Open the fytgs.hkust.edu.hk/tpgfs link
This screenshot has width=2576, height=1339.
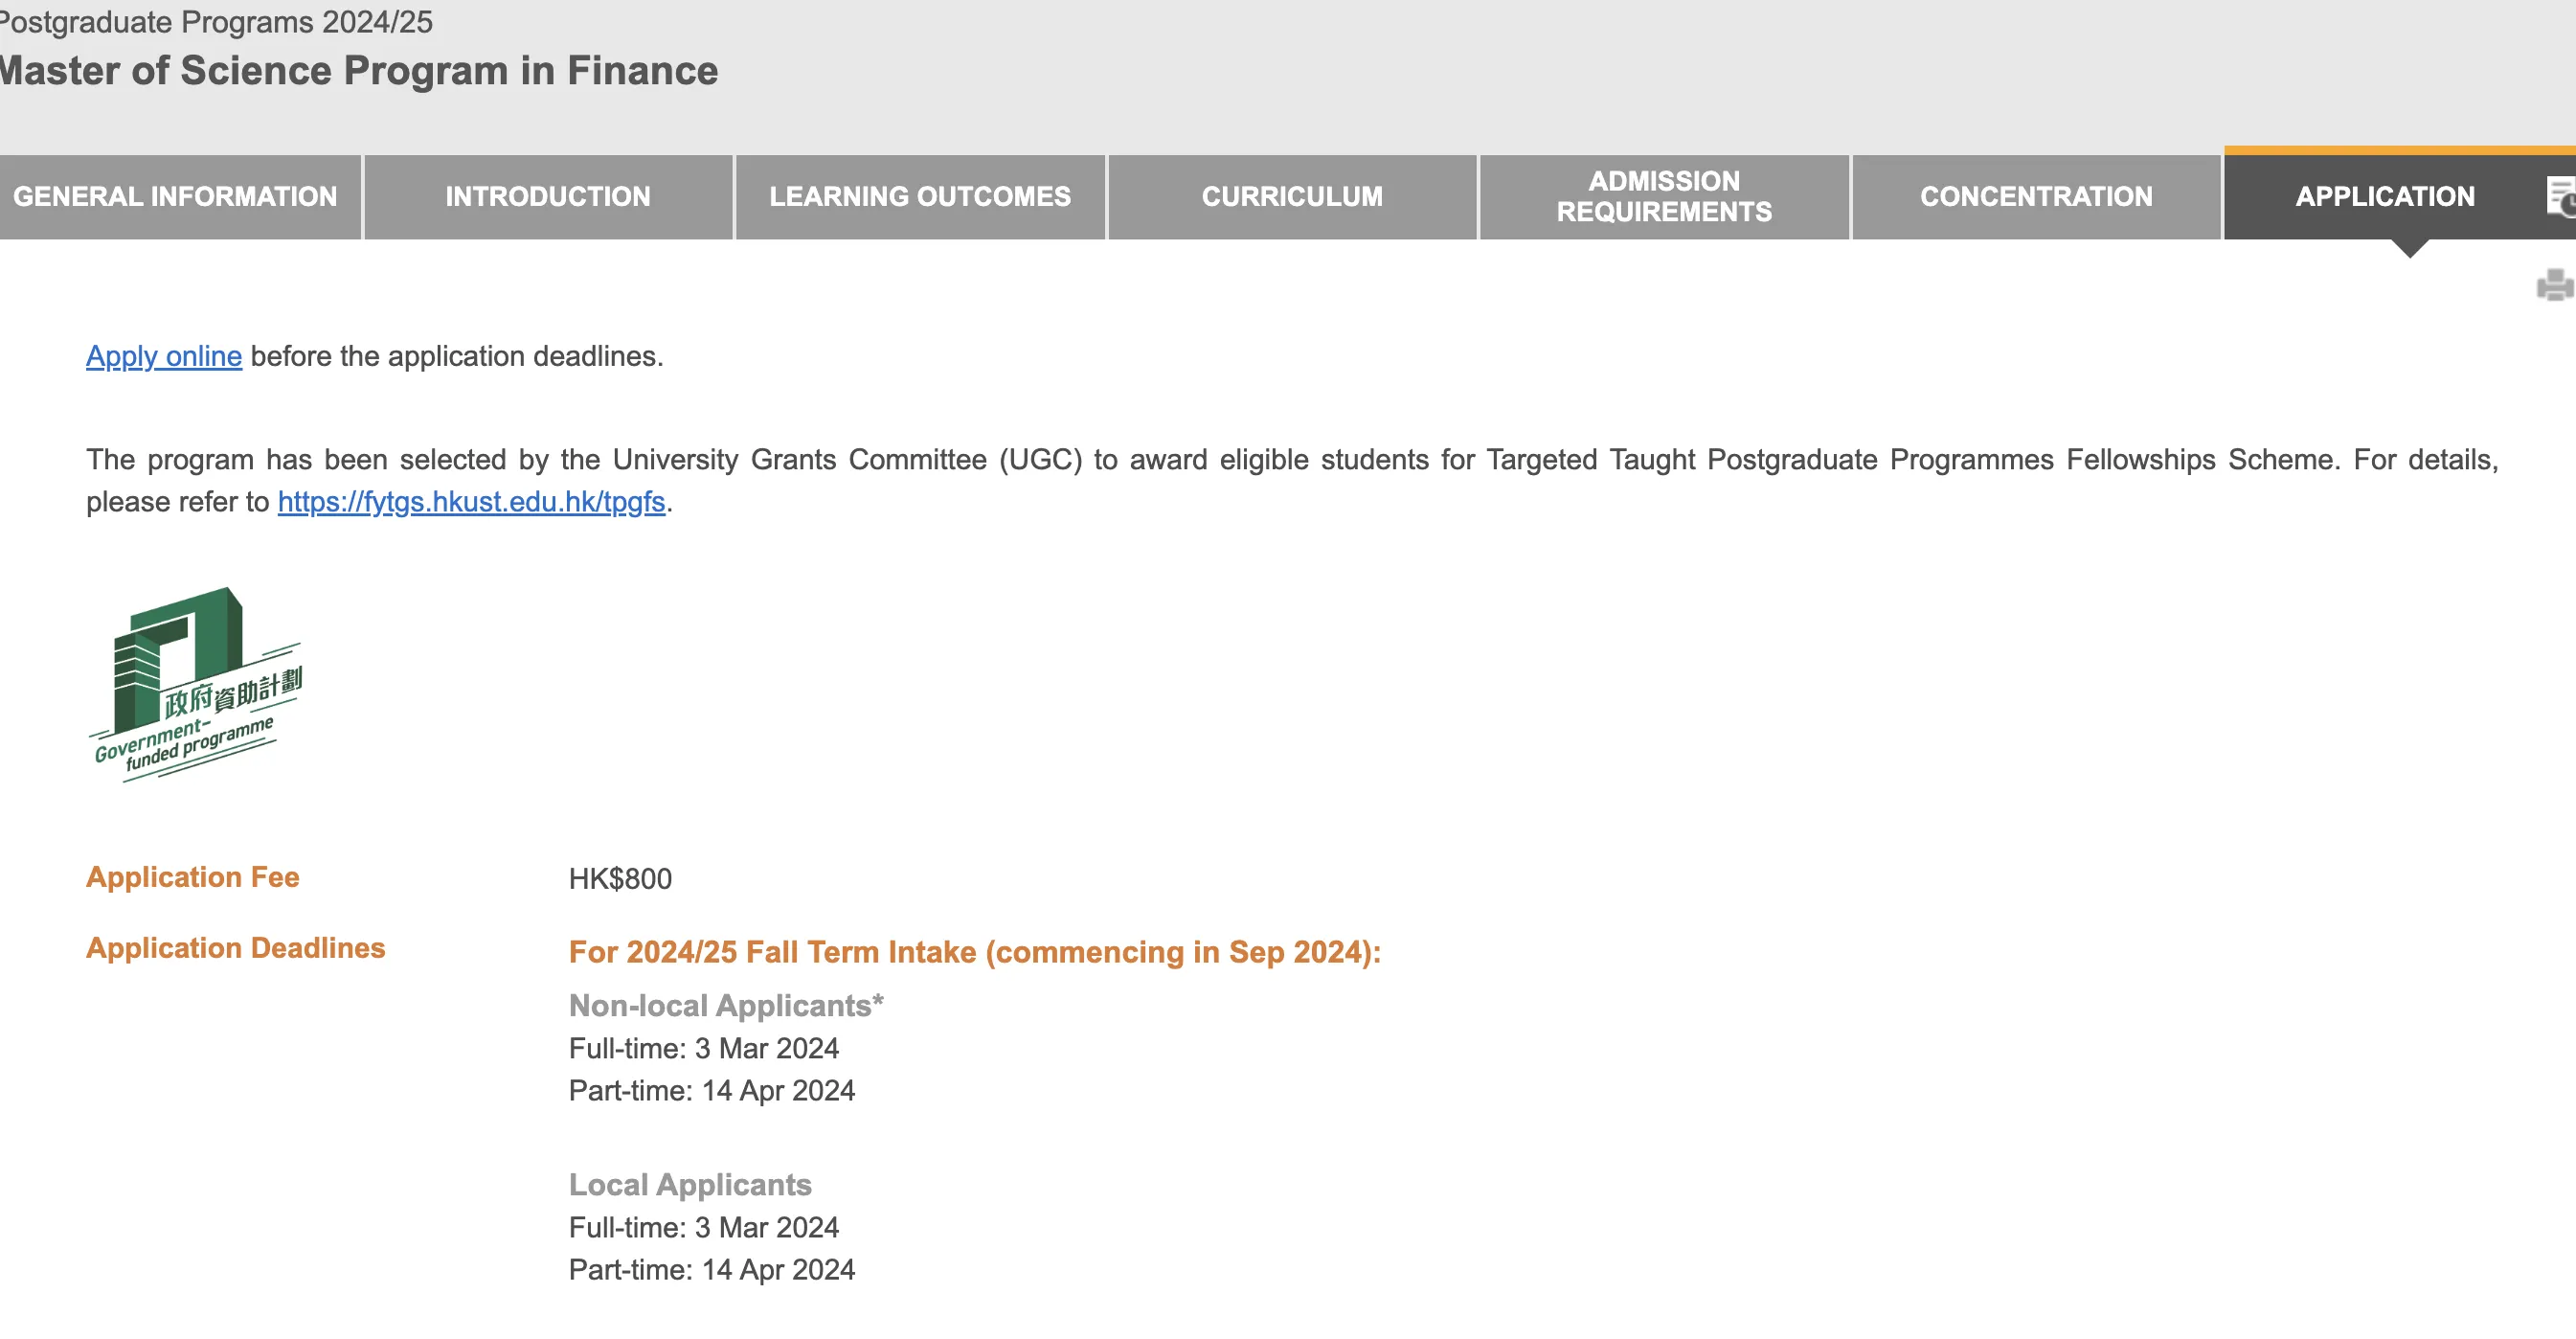pos(471,502)
